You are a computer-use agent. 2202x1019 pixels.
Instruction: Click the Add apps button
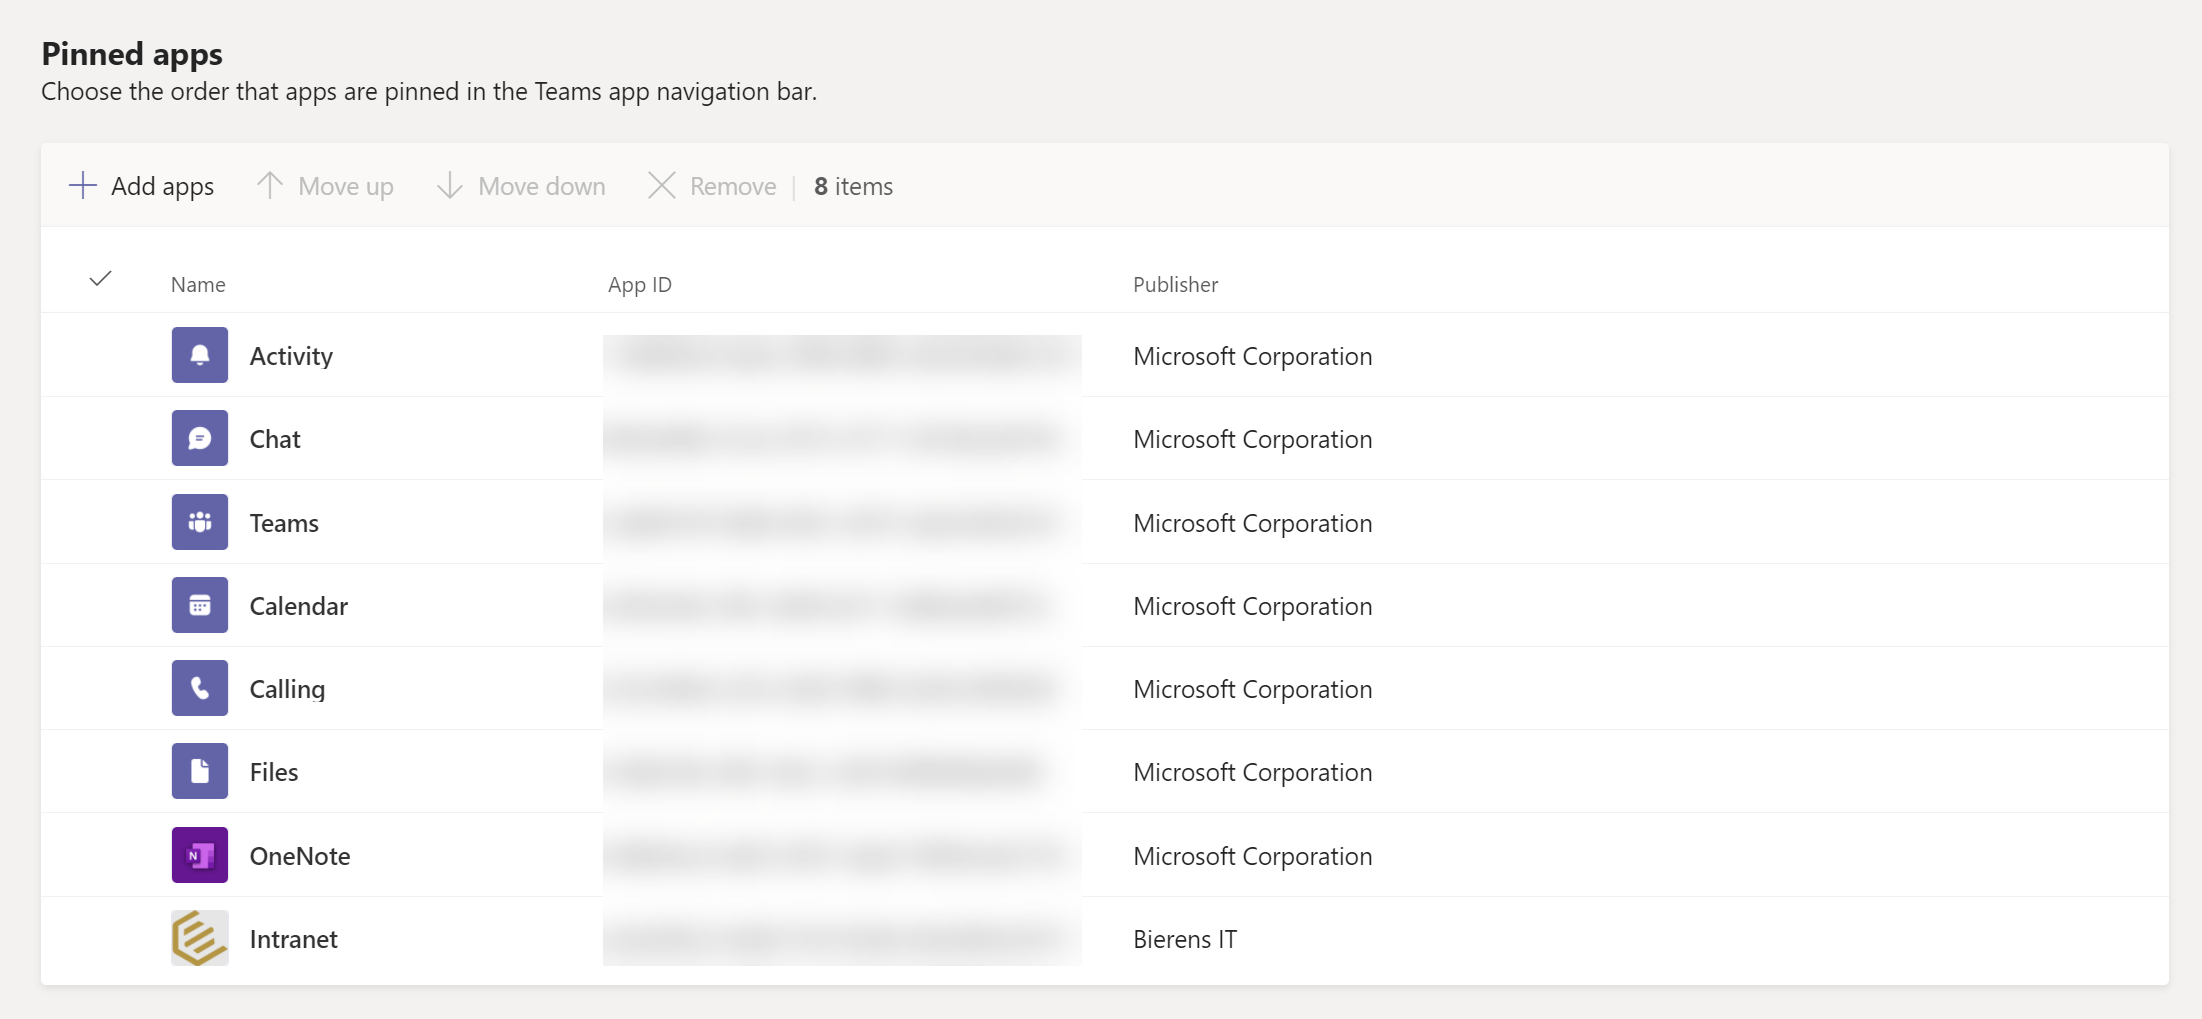[x=141, y=186]
